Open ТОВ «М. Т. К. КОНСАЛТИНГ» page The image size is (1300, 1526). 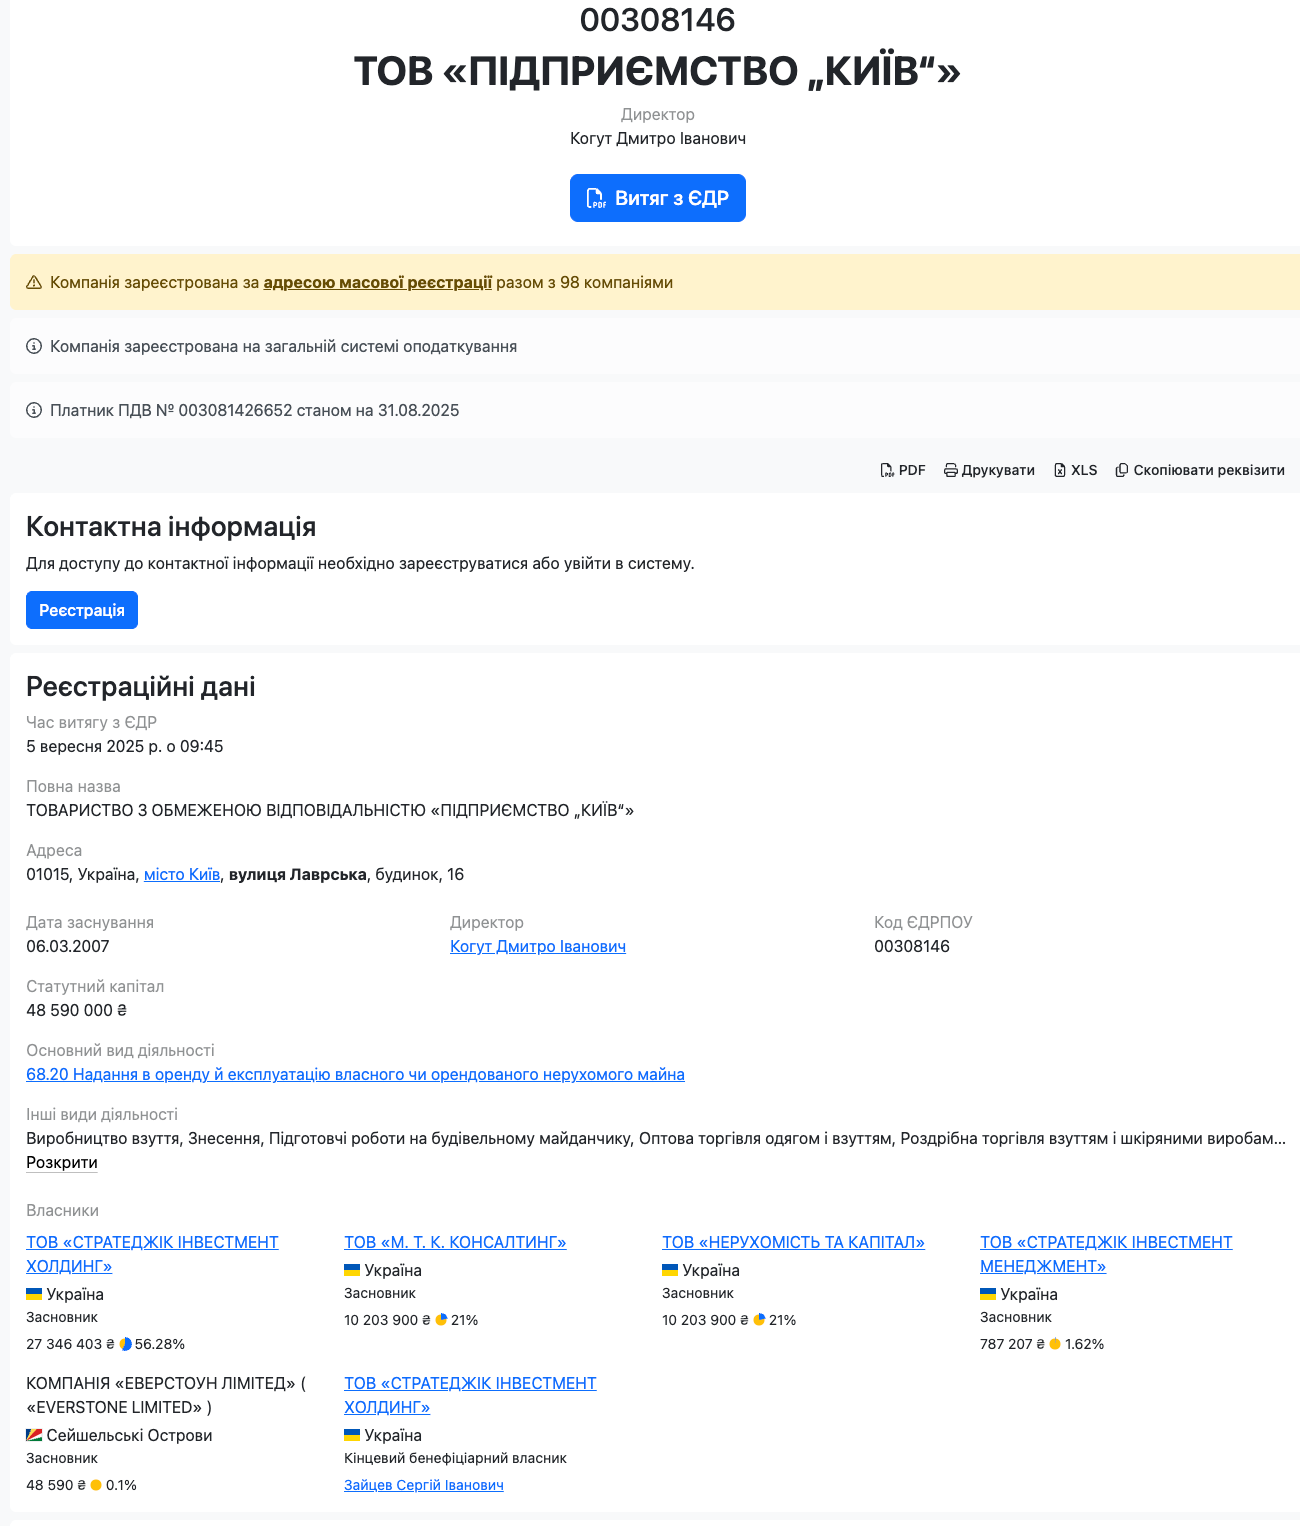tap(455, 1242)
